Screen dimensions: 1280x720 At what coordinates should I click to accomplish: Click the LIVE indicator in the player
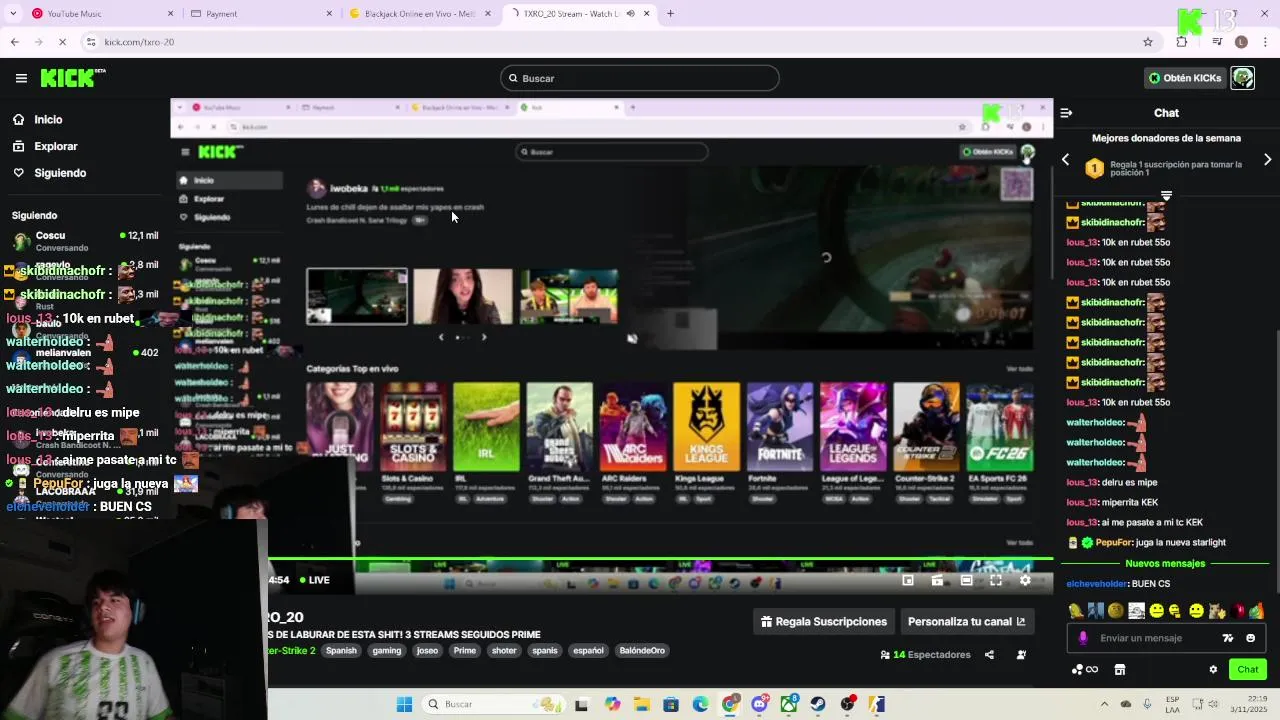pos(313,580)
